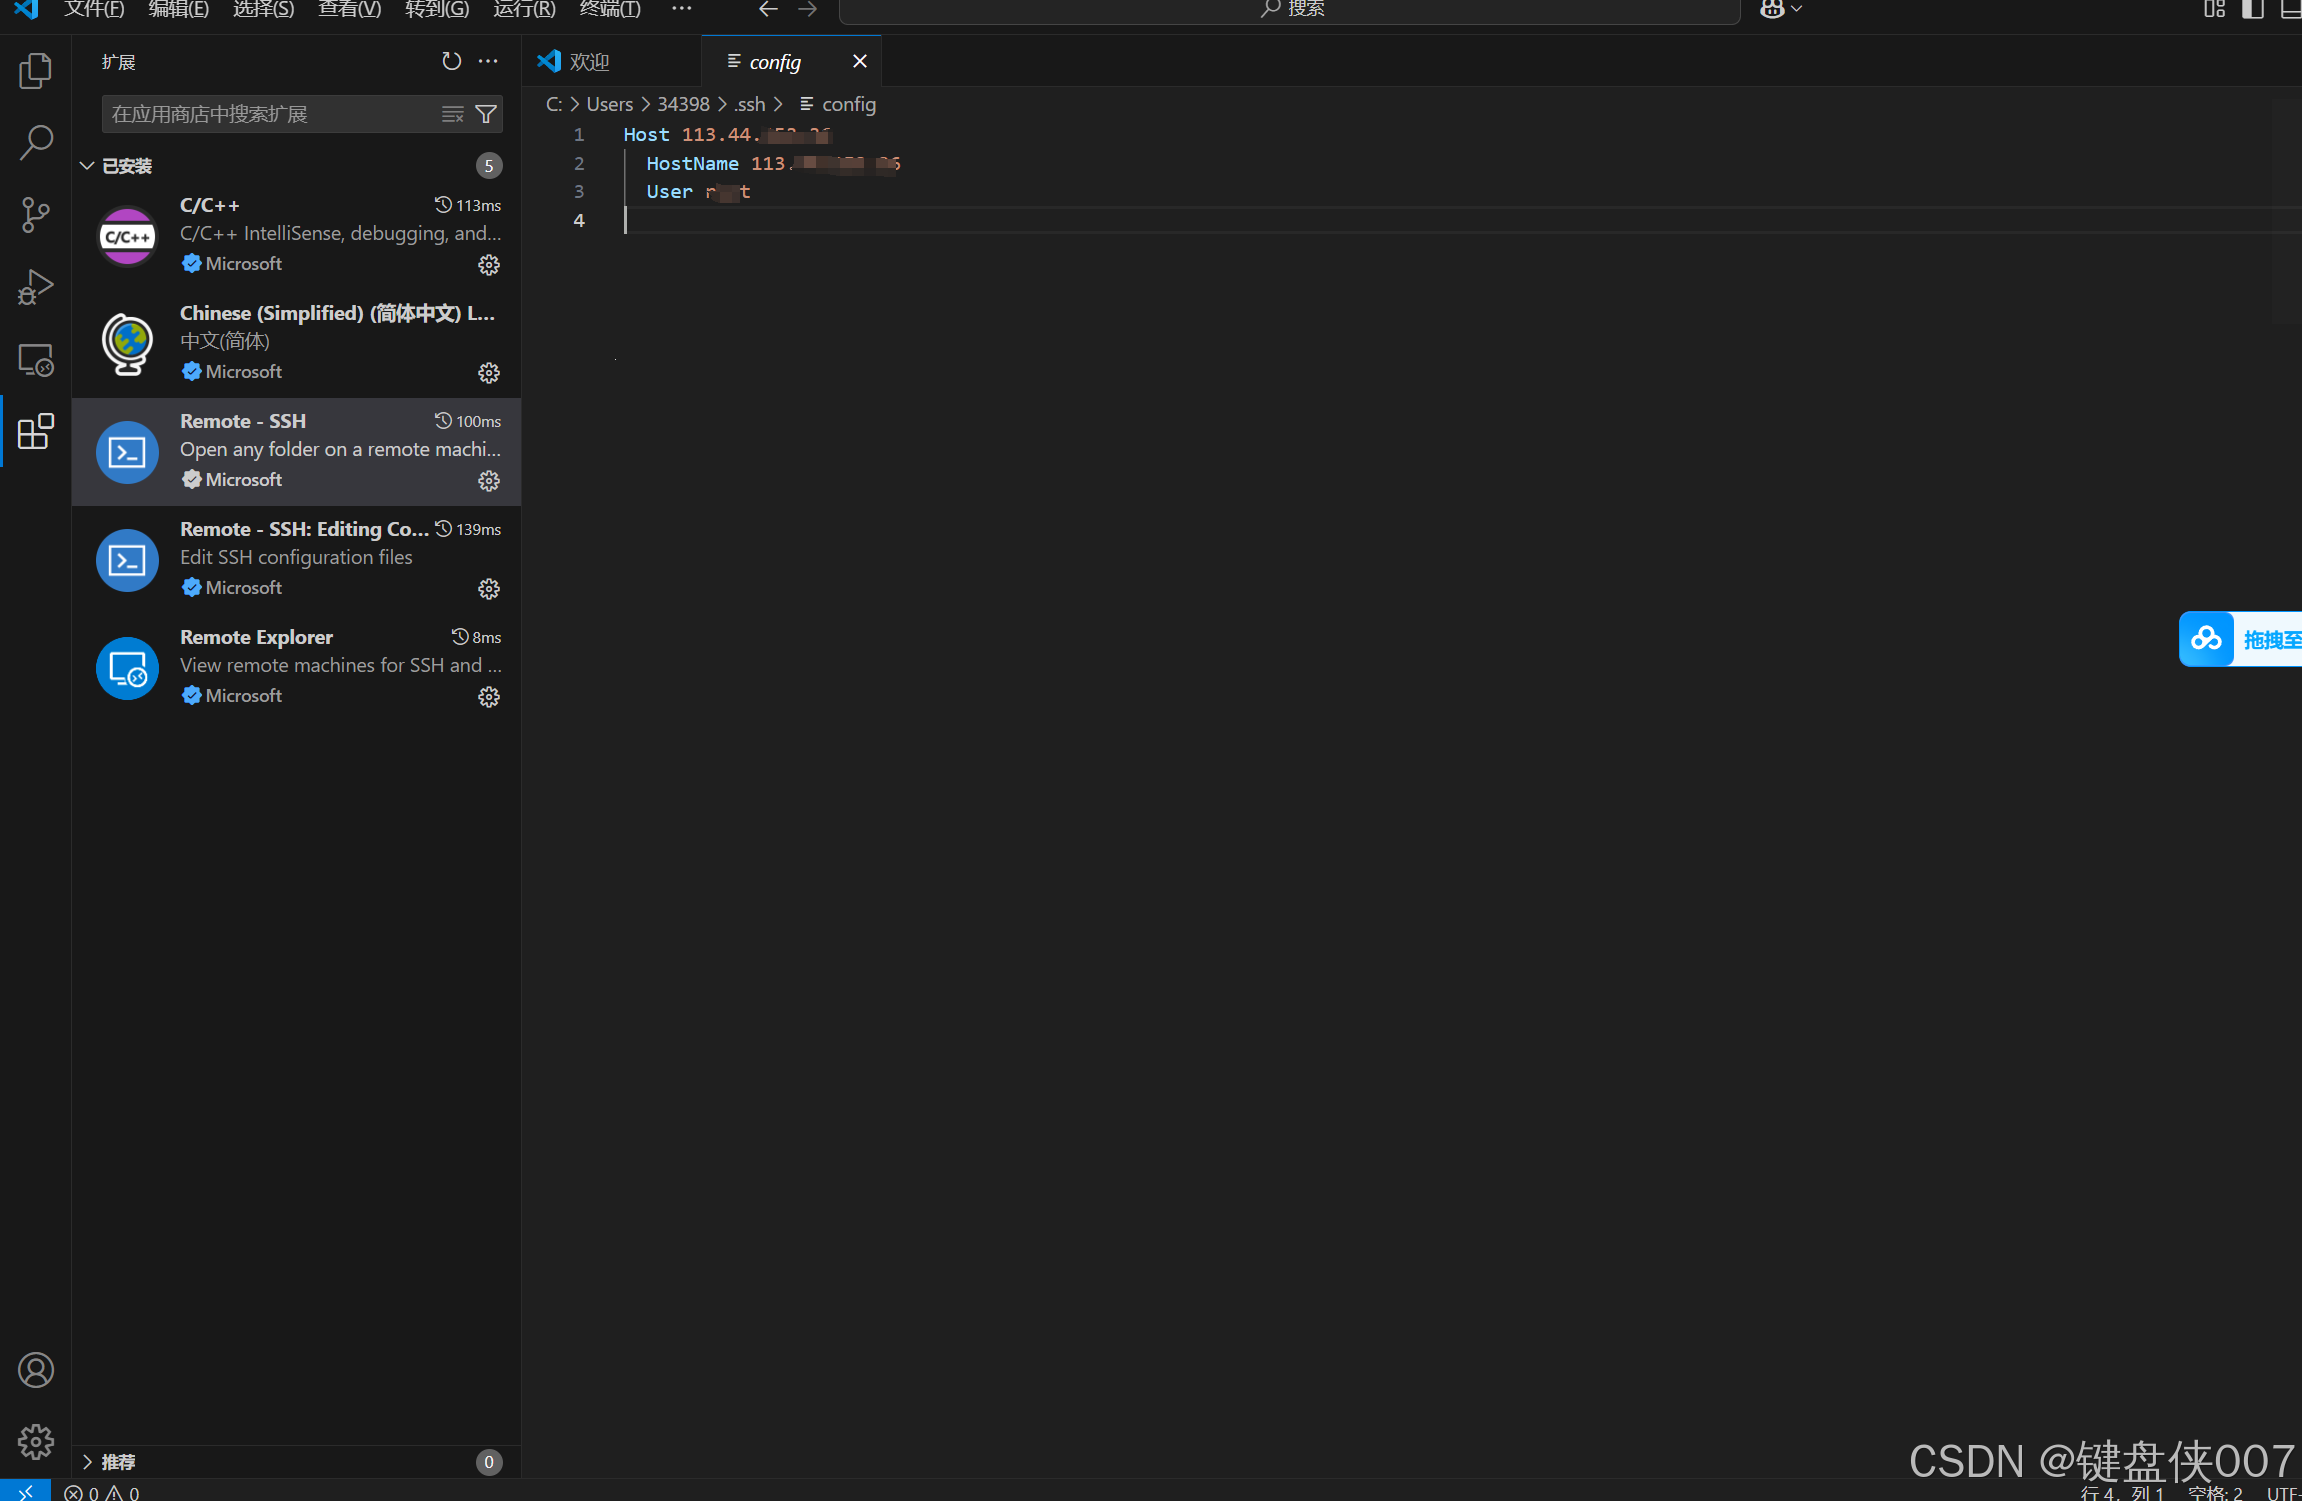Toggle the primary sidebar layout button
Screen dimensions: 2302x1501
pyautogui.click(x=2252, y=10)
